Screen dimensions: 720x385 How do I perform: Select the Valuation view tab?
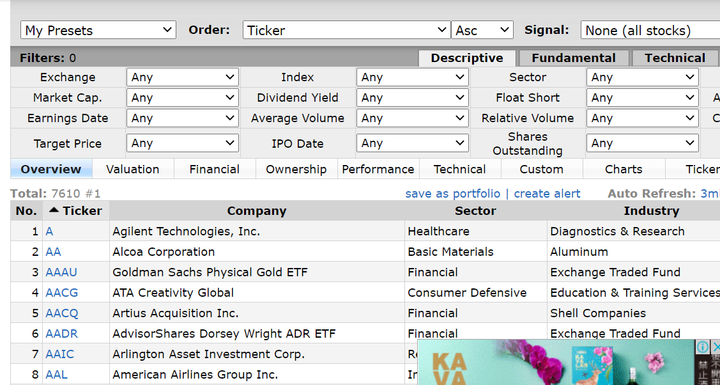(133, 169)
